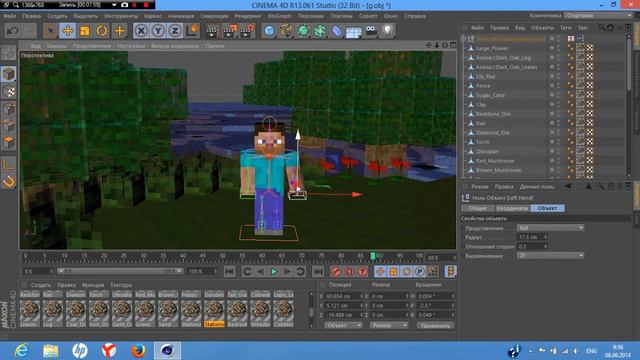Render the current view clapperboard icon
Viewport: 640px width, 360px height.
click(212, 31)
